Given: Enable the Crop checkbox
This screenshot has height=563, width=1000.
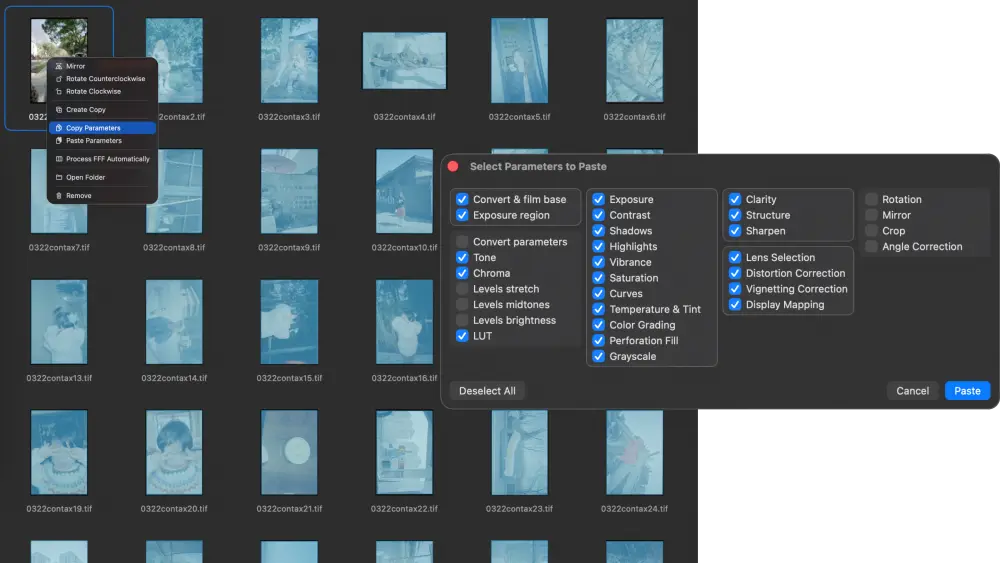Looking at the screenshot, I should point(872,231).
